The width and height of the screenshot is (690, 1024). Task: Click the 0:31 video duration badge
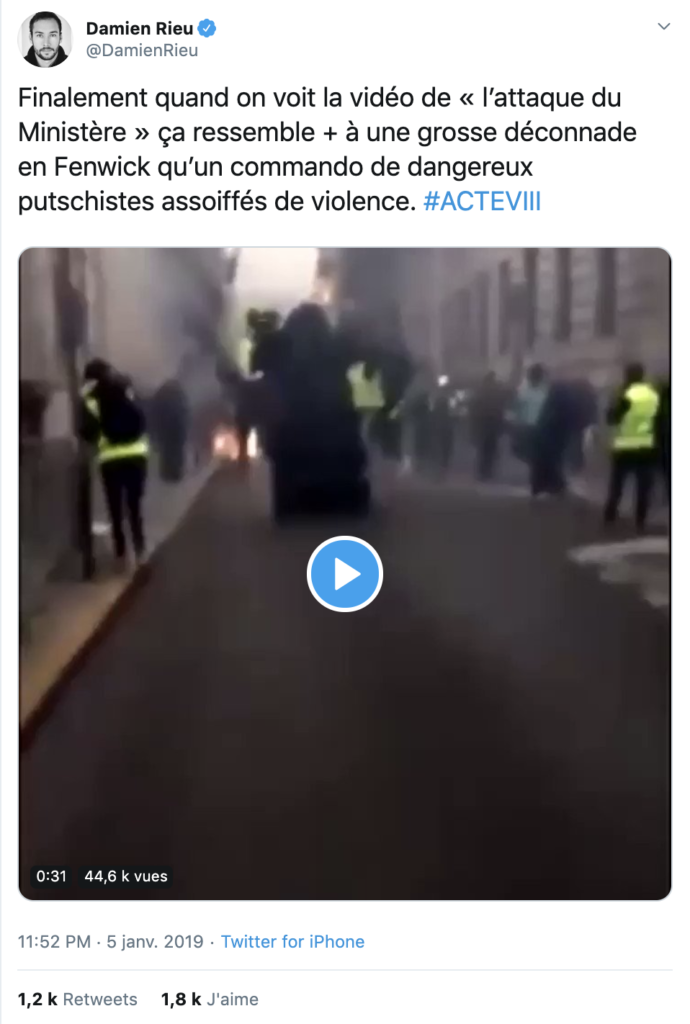(x=52, y=876)
